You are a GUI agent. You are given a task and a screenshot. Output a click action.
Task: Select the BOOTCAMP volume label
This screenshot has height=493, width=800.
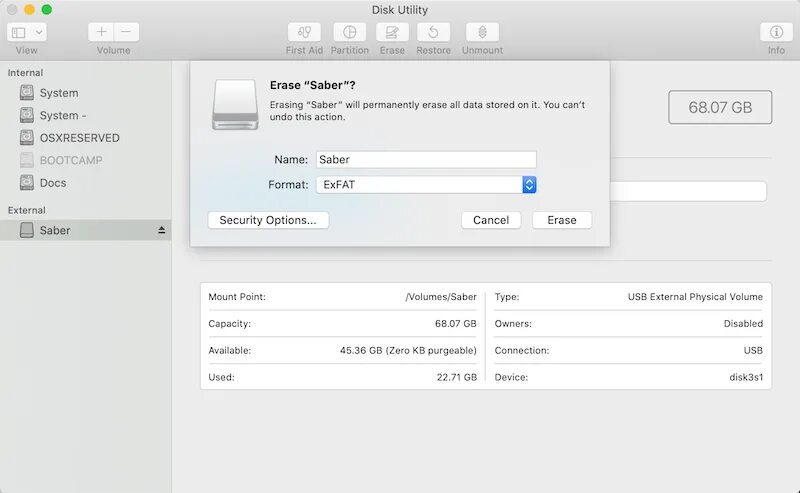coord(71,160)
